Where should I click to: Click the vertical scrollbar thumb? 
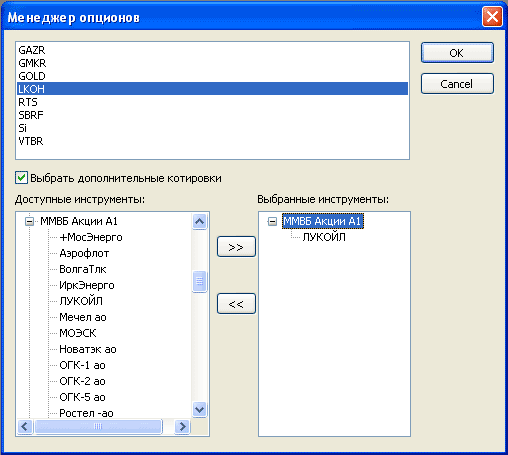[199, 281]
